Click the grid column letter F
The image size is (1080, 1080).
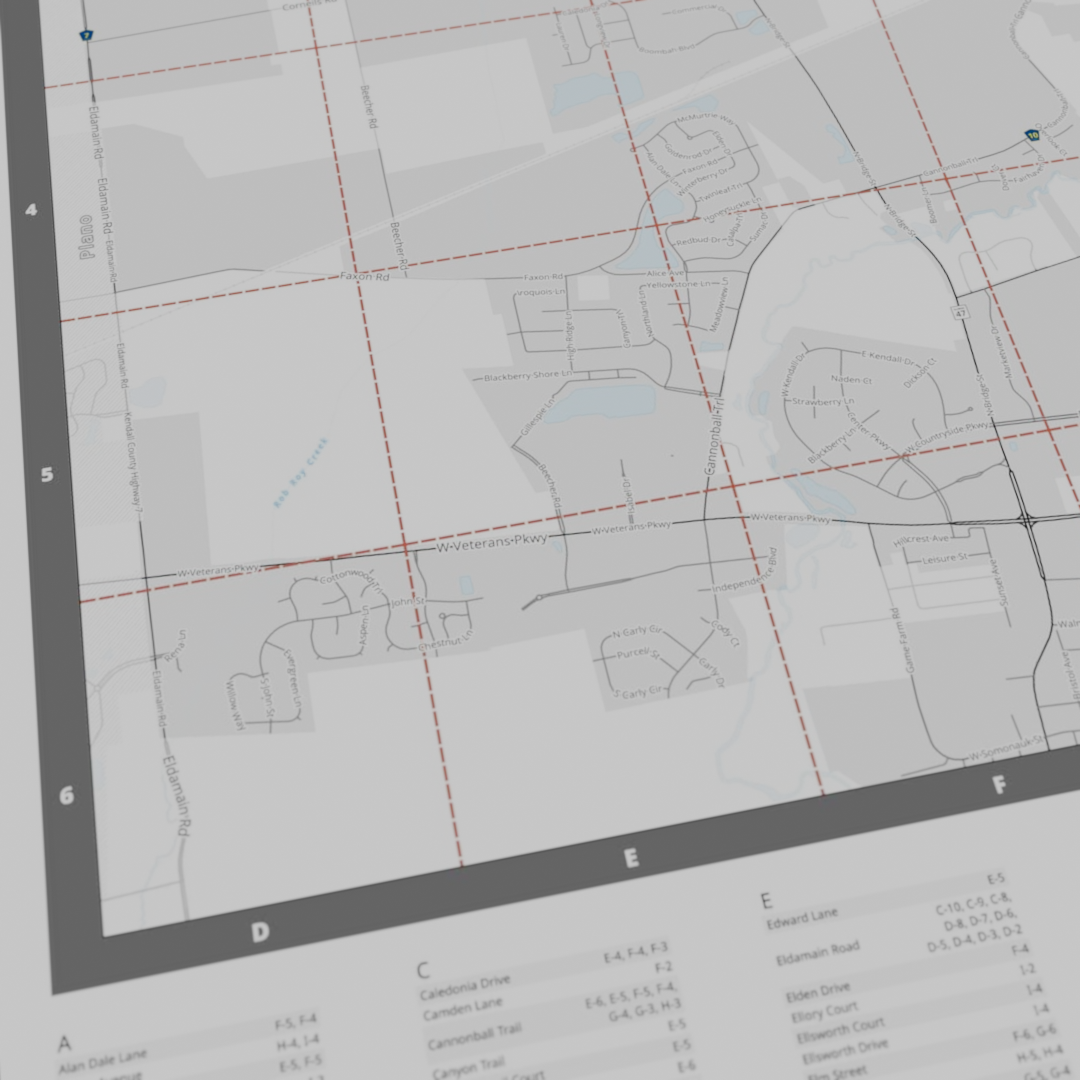pyautogui.click(x=998, y=786)
